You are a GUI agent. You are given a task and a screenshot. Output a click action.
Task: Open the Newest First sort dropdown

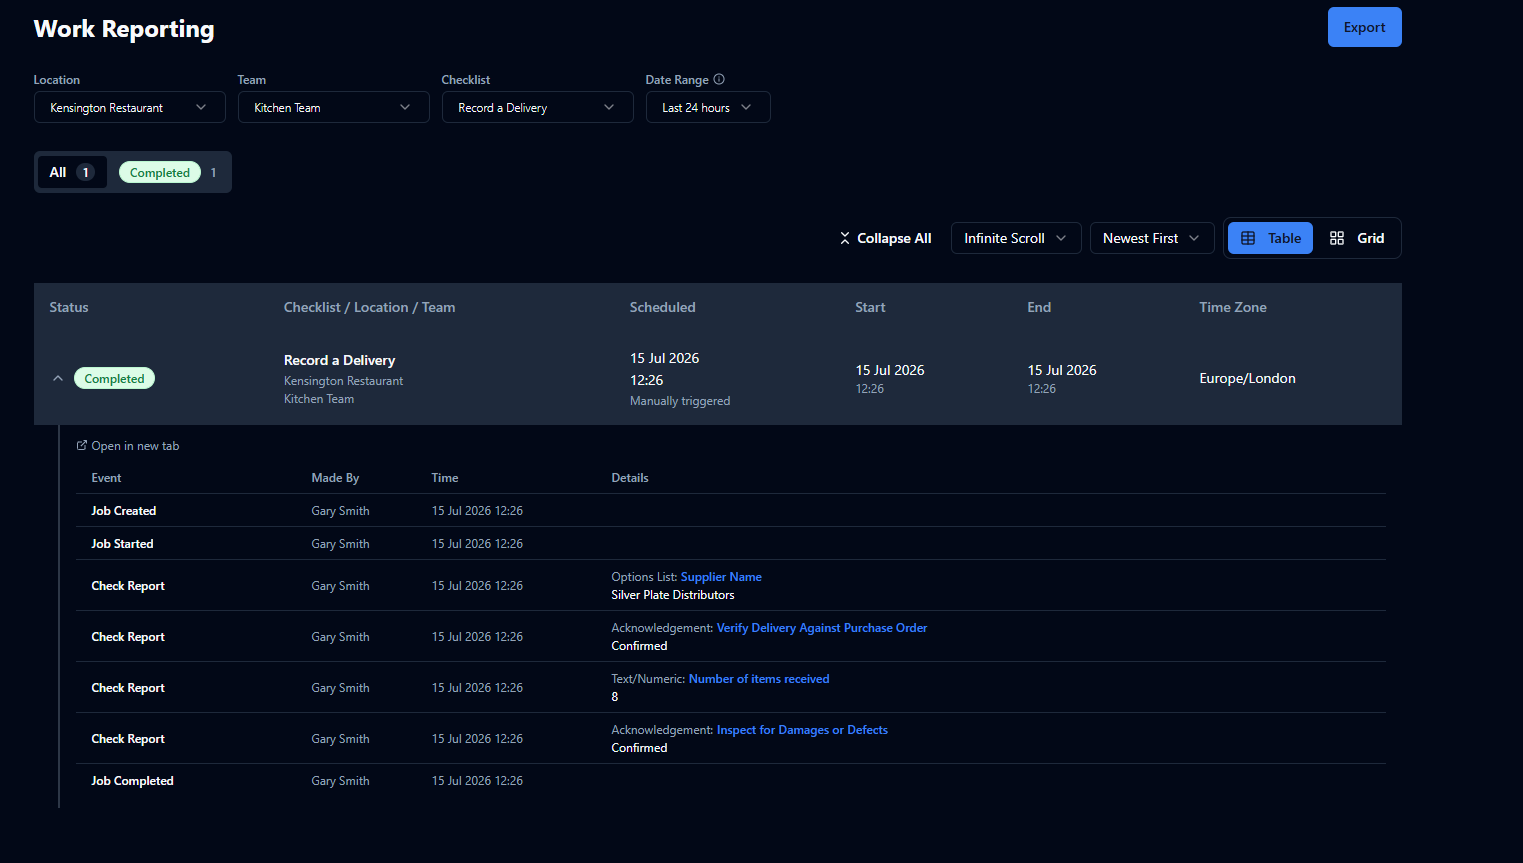1152,238
